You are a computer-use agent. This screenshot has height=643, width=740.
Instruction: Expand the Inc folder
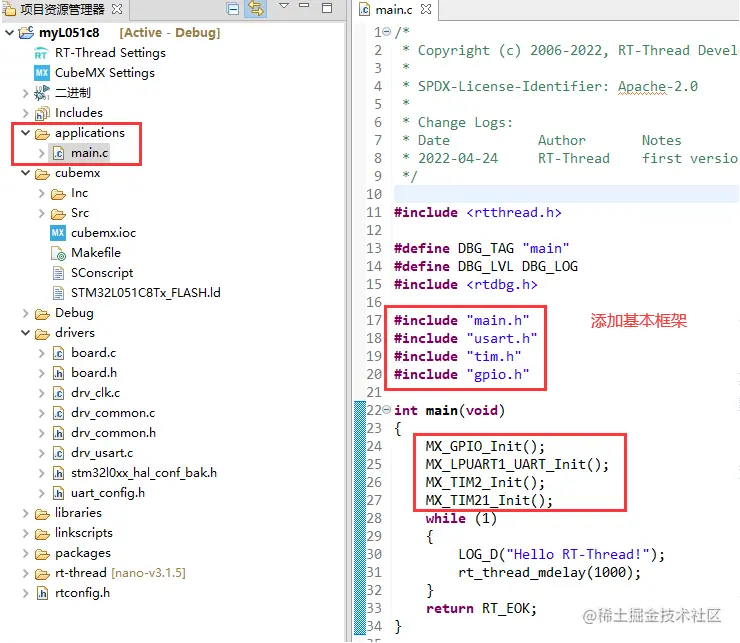42,193
